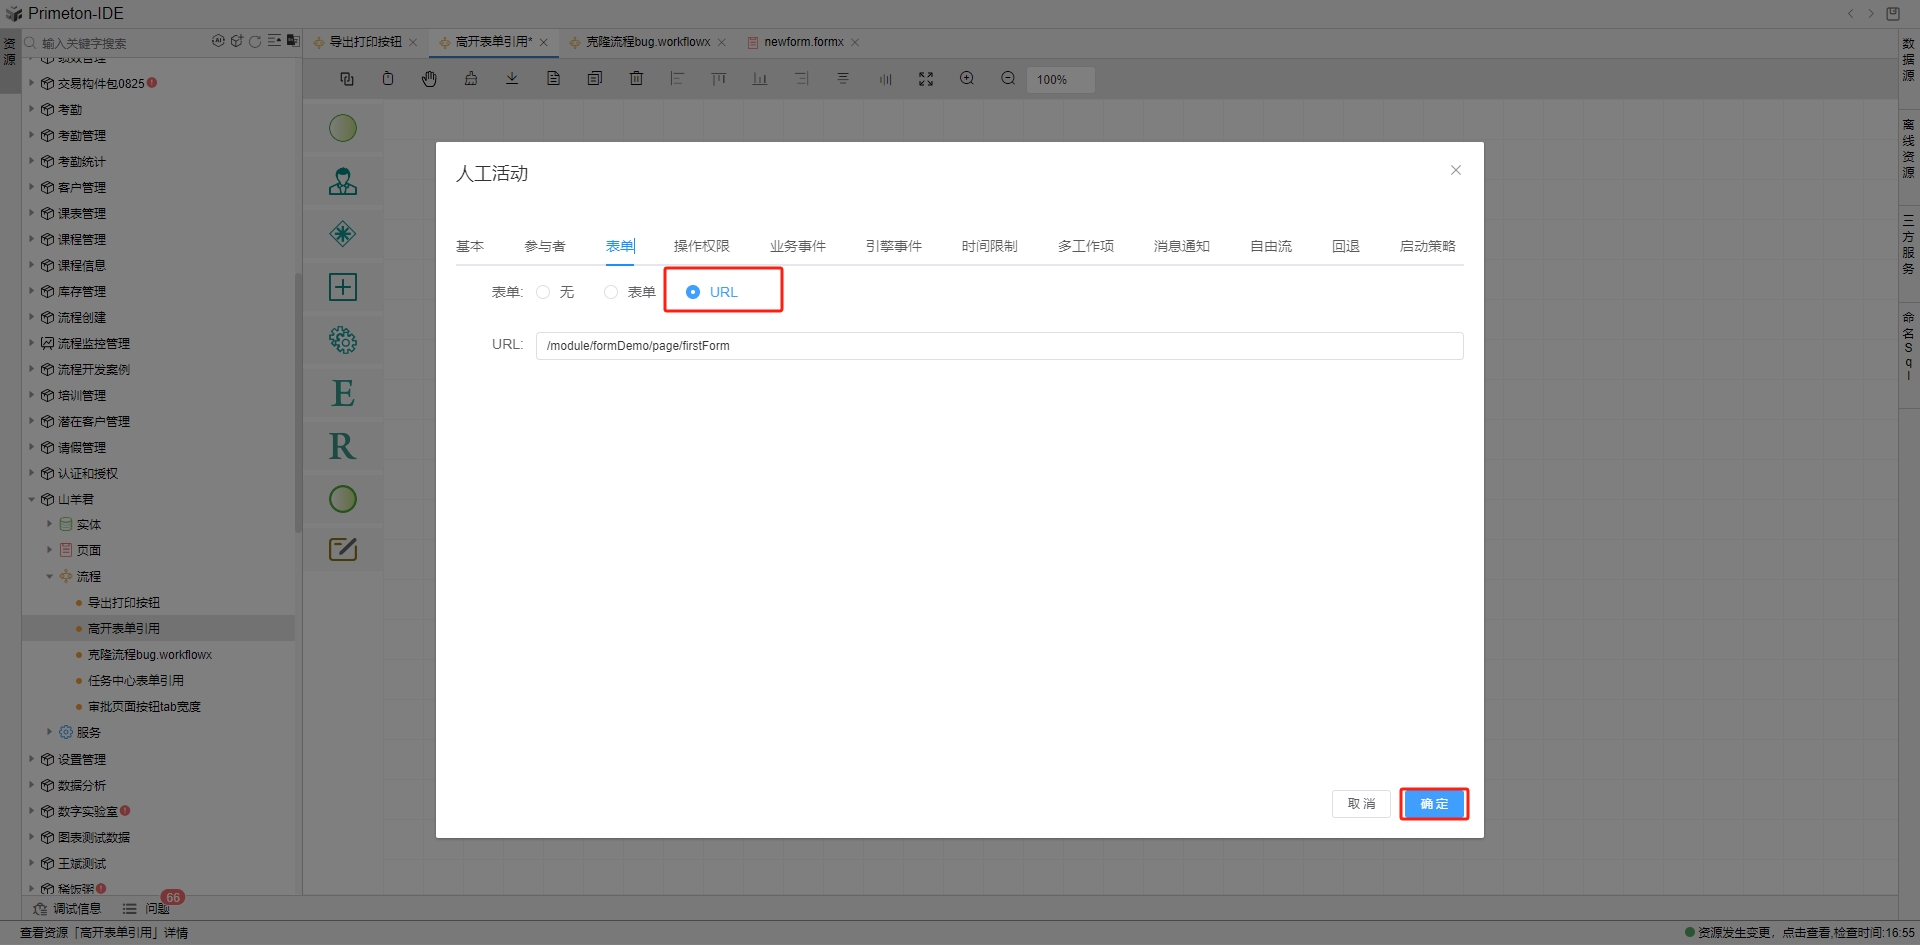The image size is (1920, 945).
Task: Click the zoom out magnifier icon
Action: [1008, 79]
